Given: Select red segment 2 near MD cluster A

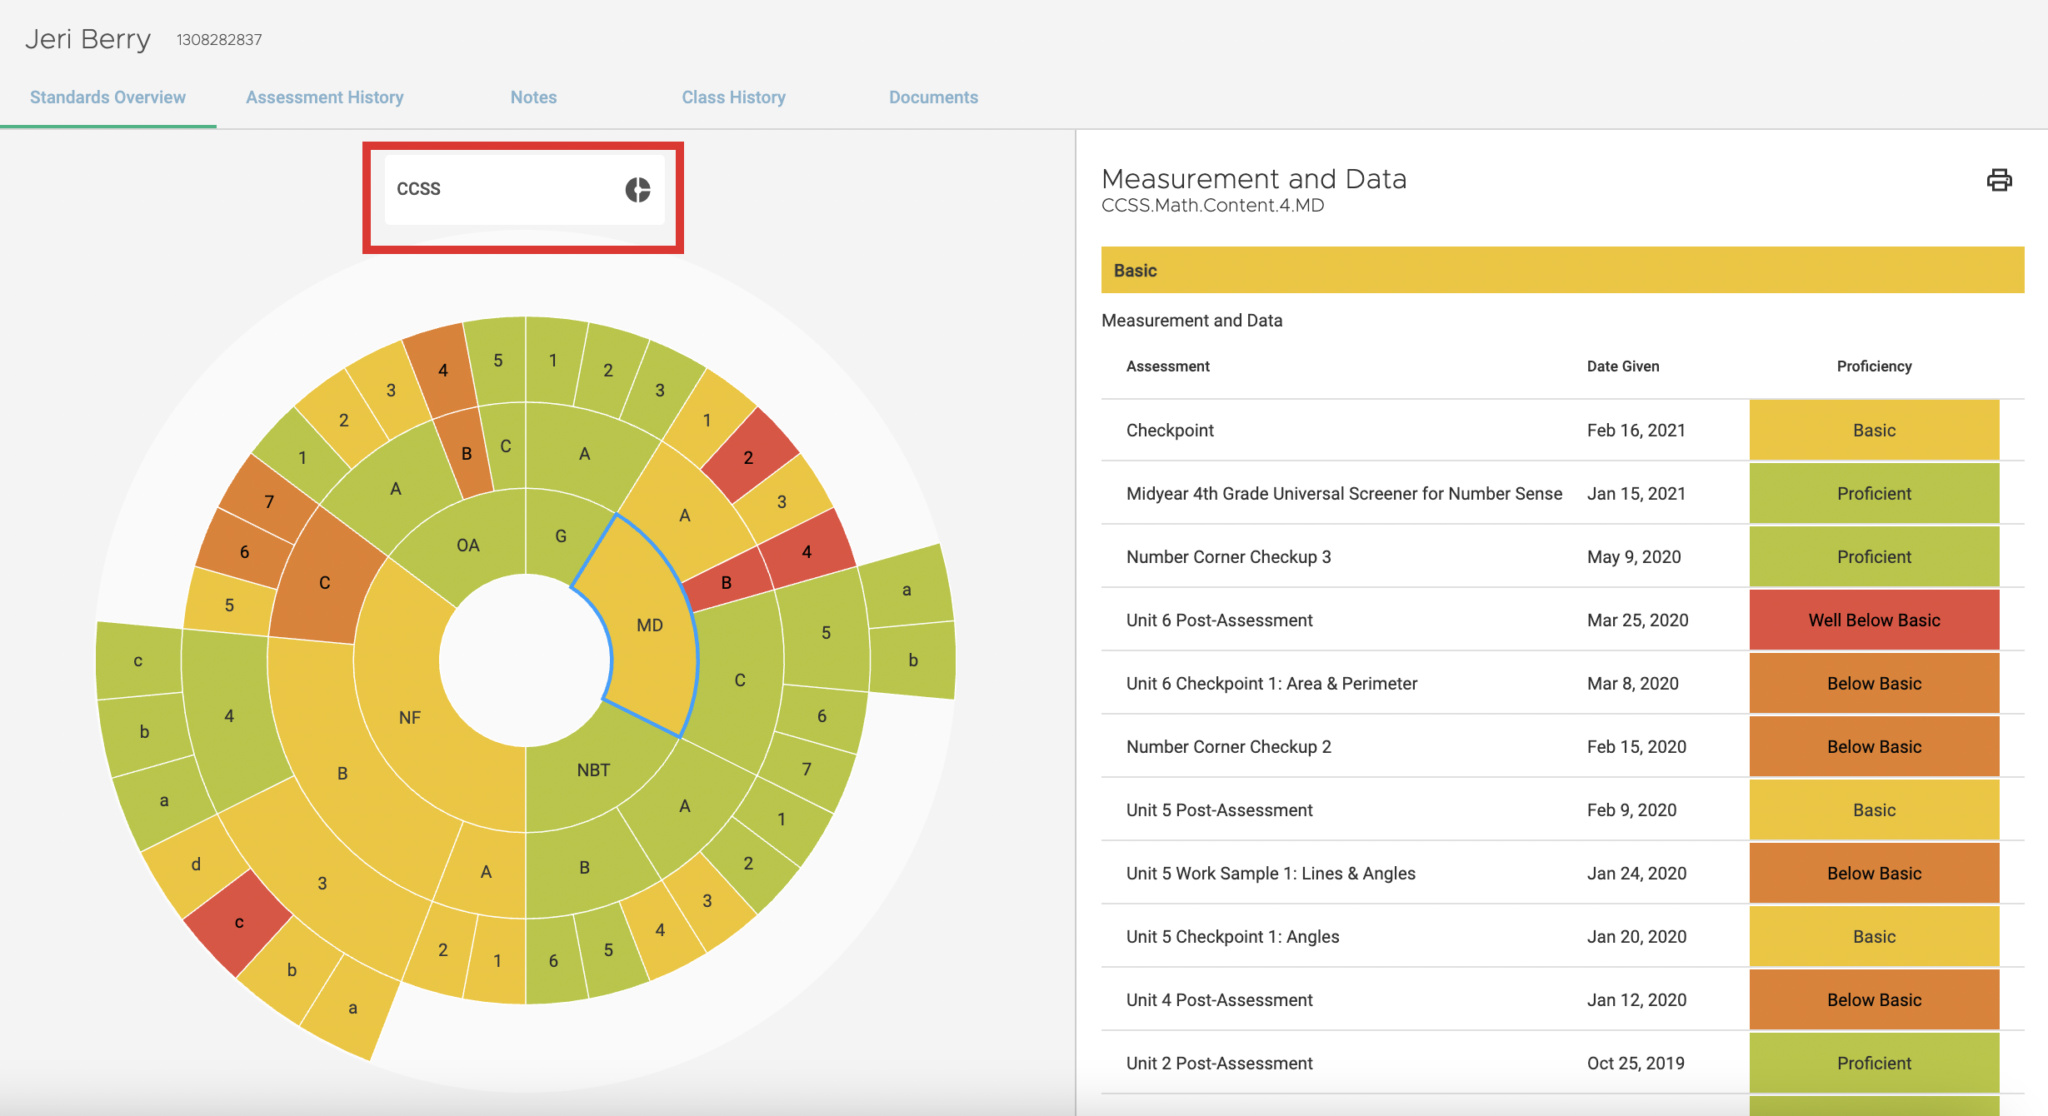Looking at the screenshot, I should tap(750, 456).
